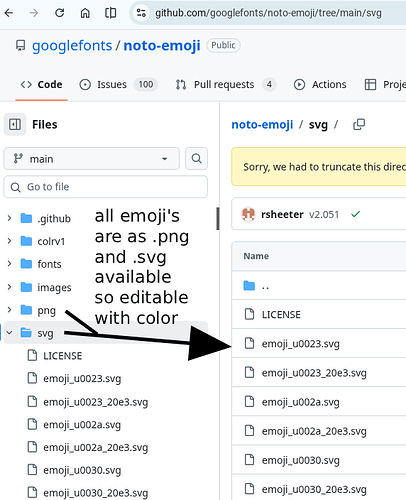Open the Actions tab

click(x=320, y=85)
